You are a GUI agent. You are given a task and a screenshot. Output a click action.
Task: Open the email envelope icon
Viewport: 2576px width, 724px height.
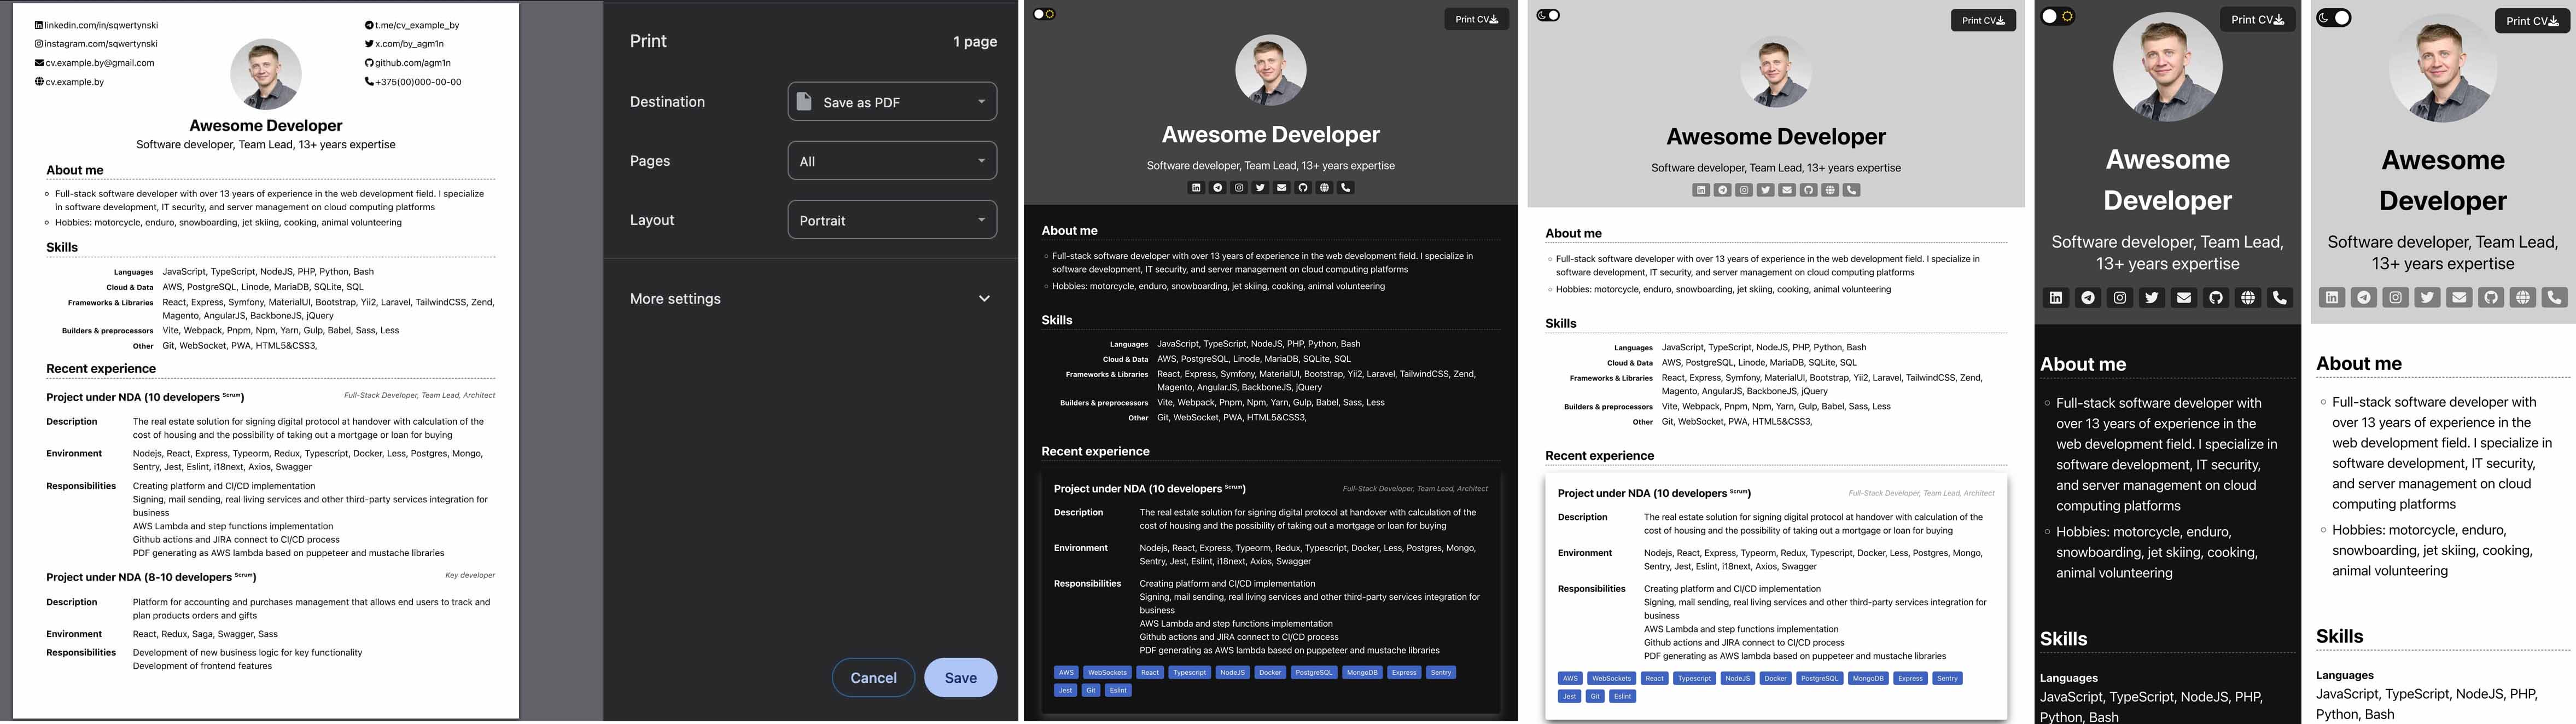pyautogui.click(x=1281, y=187)
